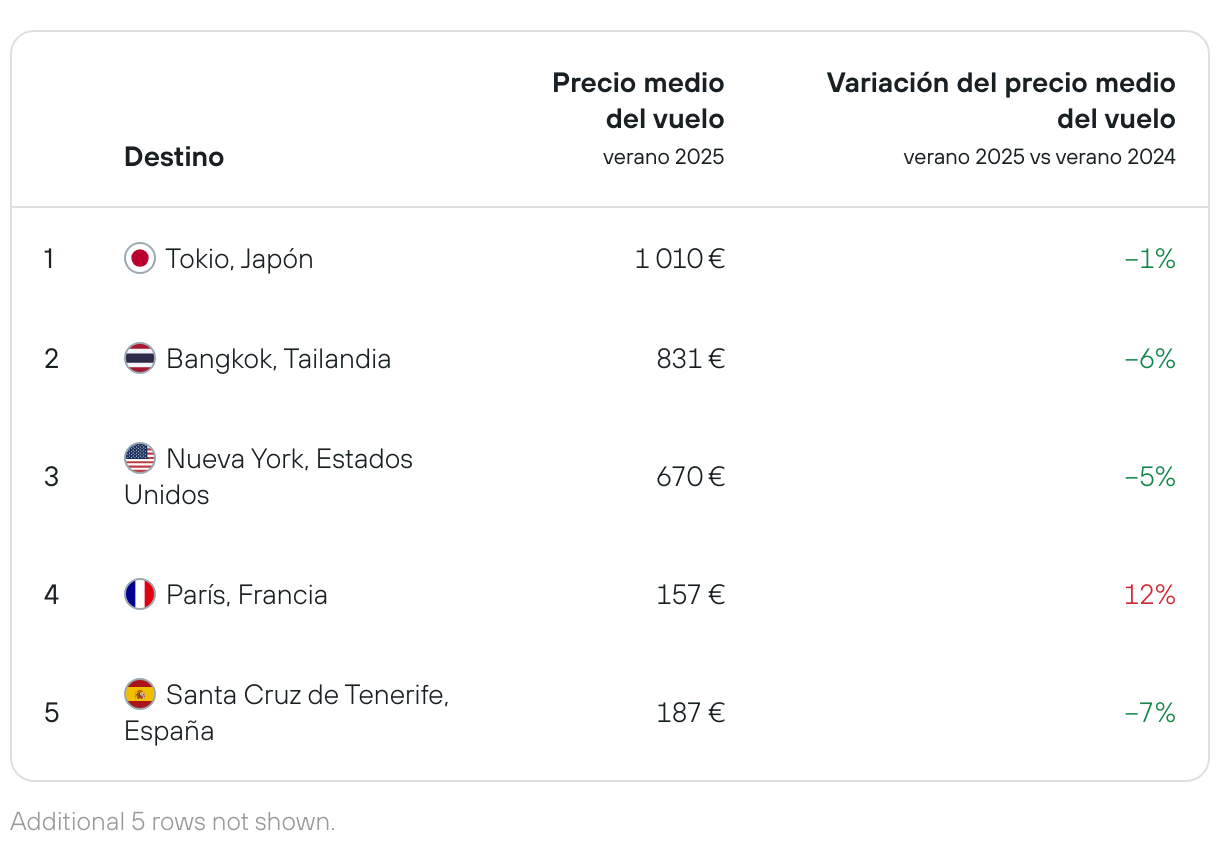Click the green −7% variation value
The width and height of the screenshot is (1220, 848).
click(1150, 713)
